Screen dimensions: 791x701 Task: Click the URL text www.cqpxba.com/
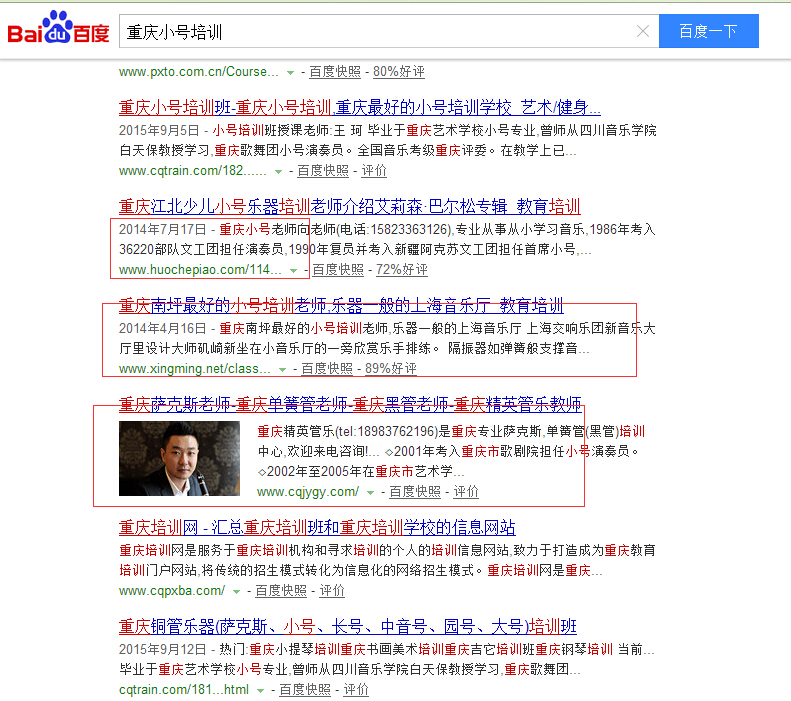(172, 591)
